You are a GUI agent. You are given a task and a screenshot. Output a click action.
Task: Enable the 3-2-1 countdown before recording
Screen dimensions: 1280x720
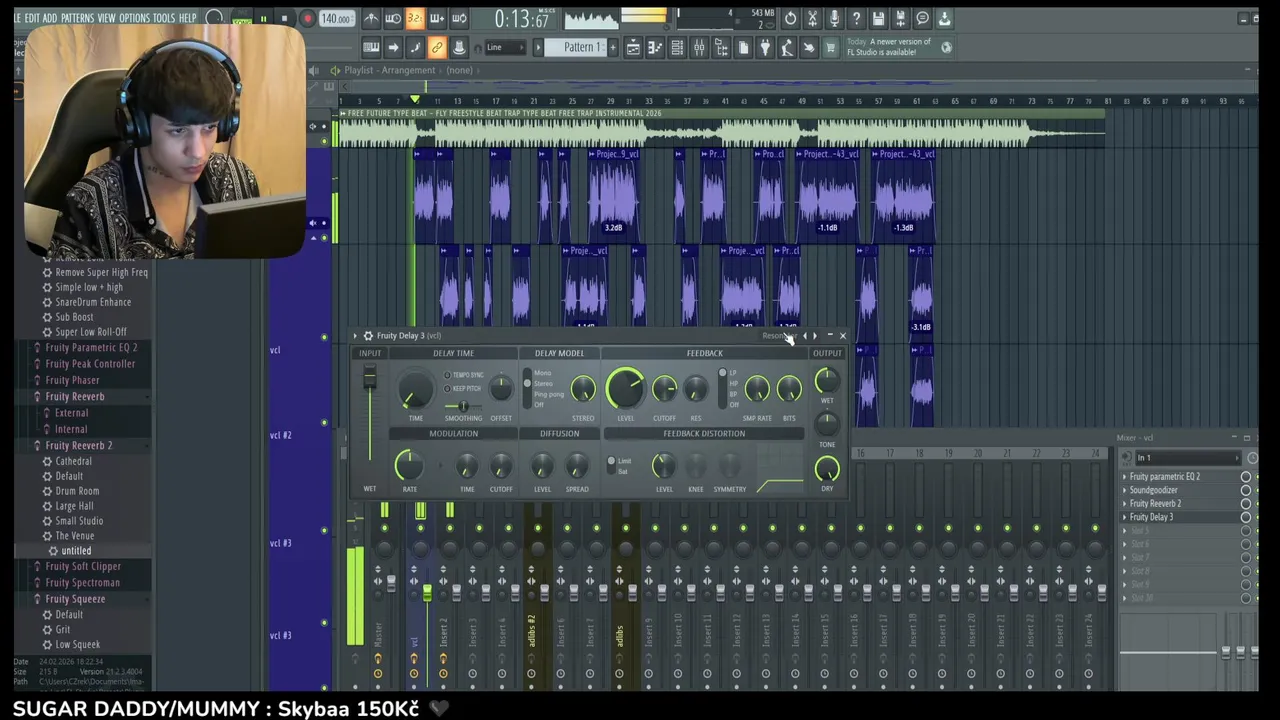415,18
